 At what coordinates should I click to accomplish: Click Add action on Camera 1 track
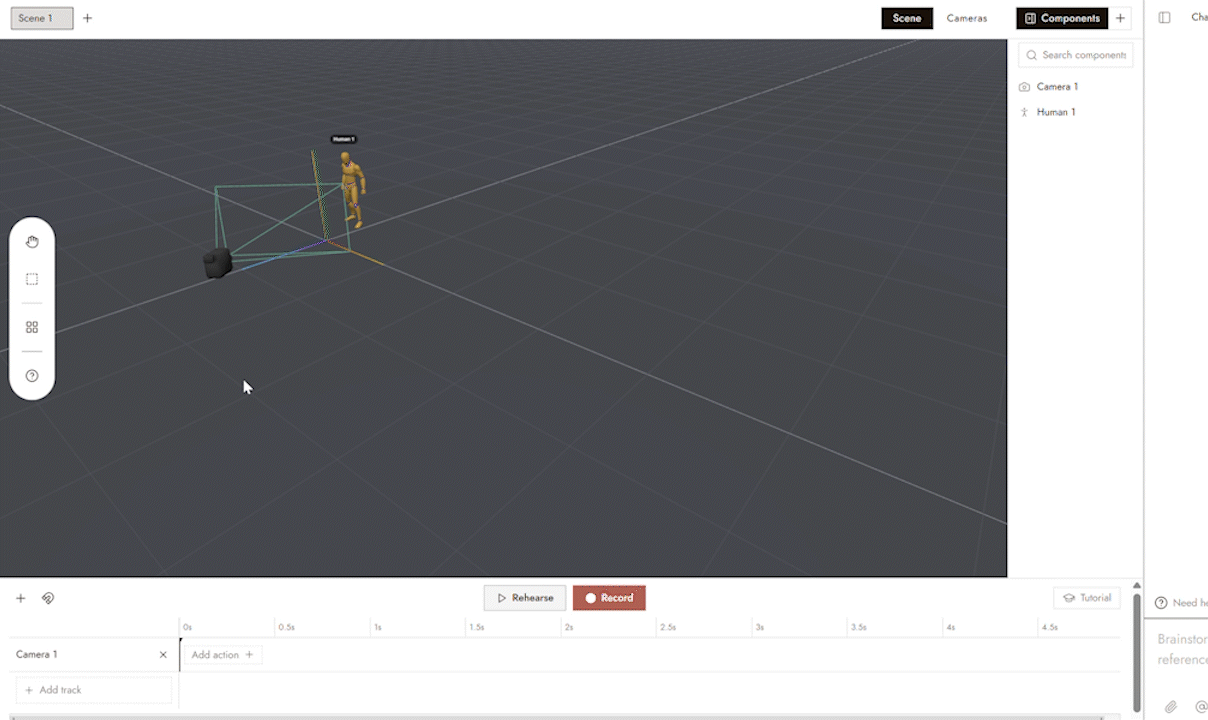(x=223, y=655)
